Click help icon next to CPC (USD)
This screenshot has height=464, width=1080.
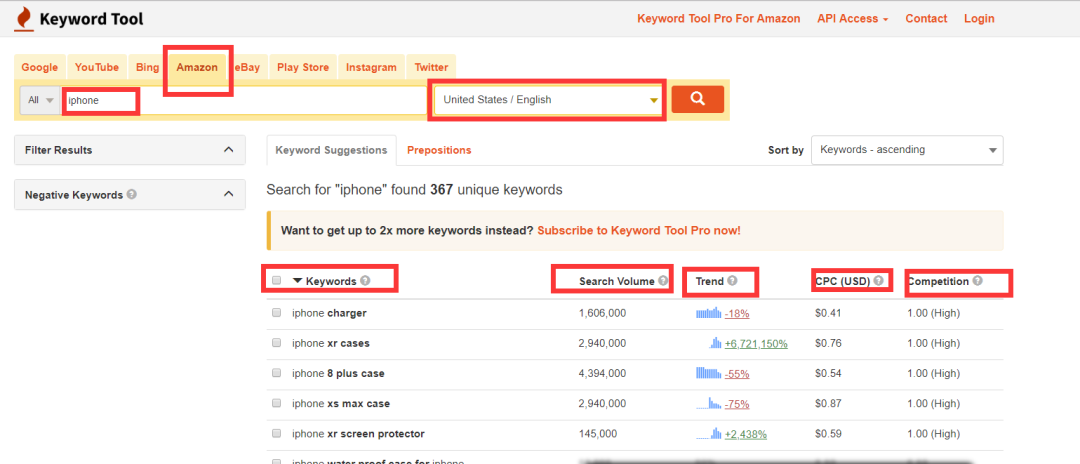pos(878,281)
